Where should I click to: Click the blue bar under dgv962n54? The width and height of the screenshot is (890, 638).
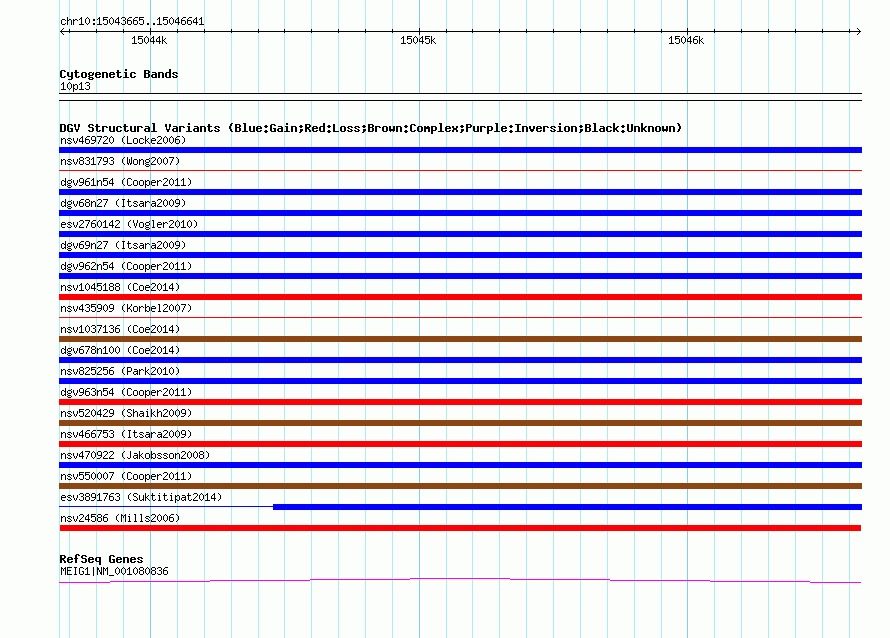[460, 276]
